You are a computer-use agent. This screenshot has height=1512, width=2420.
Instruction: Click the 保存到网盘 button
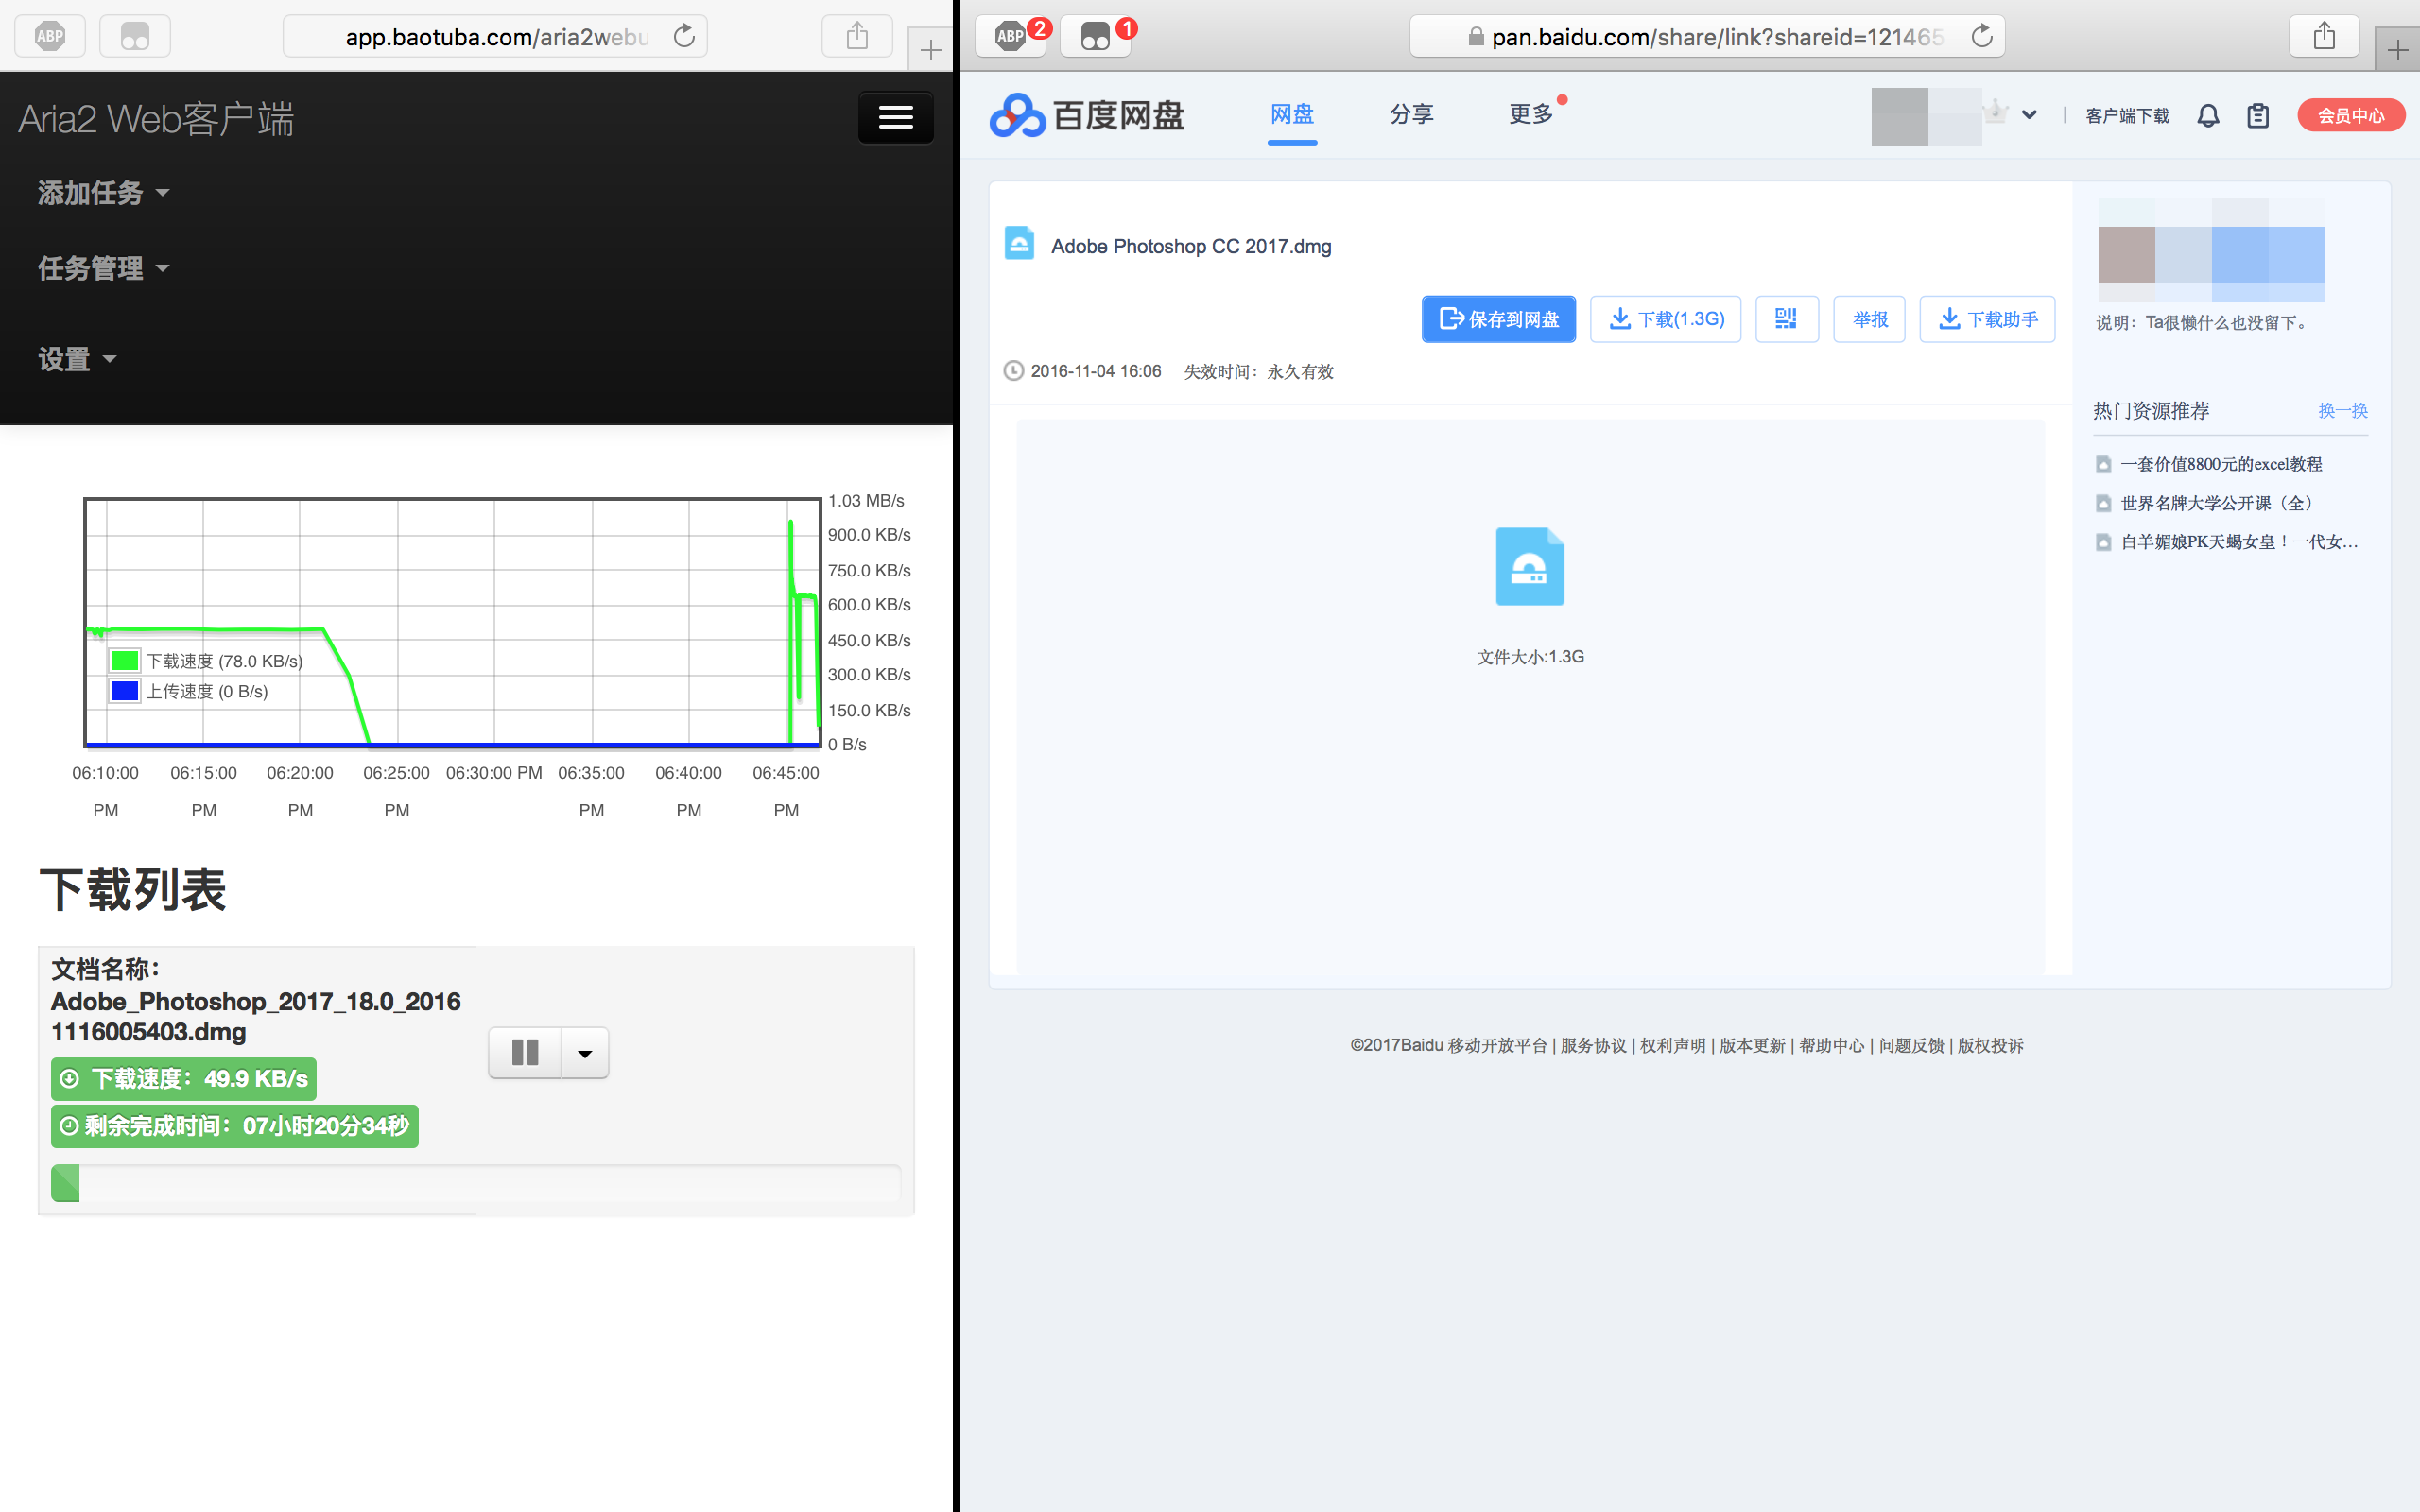coord(1498,319)
